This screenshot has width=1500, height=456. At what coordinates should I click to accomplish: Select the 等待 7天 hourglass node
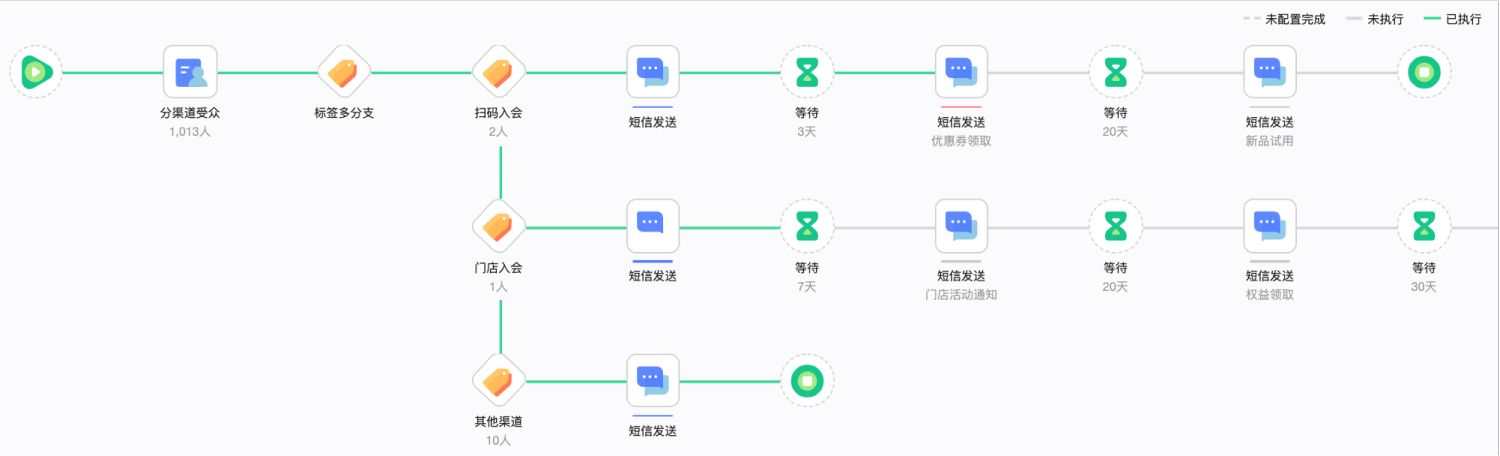pos(807,226)
